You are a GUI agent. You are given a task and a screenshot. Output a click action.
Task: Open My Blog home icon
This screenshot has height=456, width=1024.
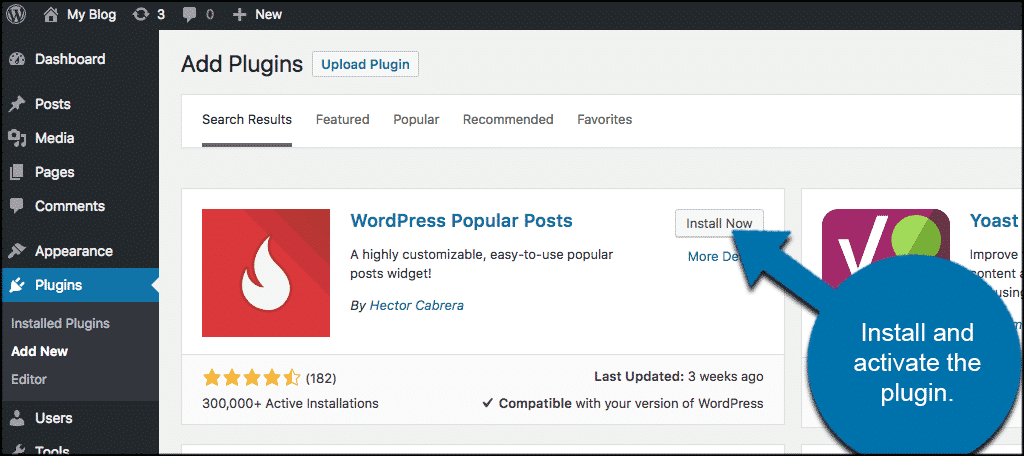52,14
